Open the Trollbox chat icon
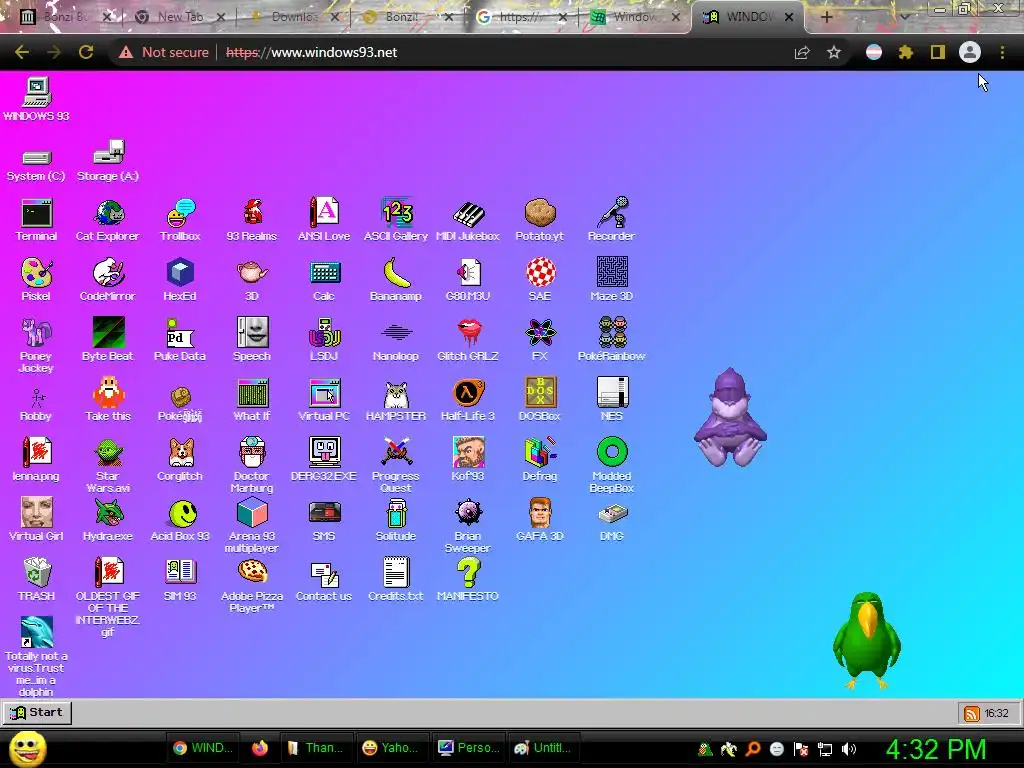 point(180,219)
